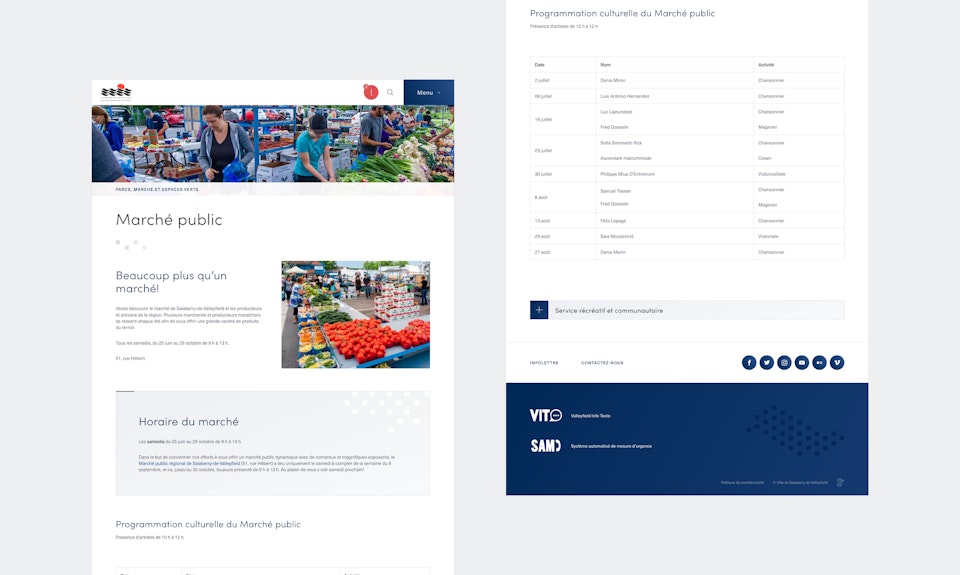Click the search magnifier icon

390,92
